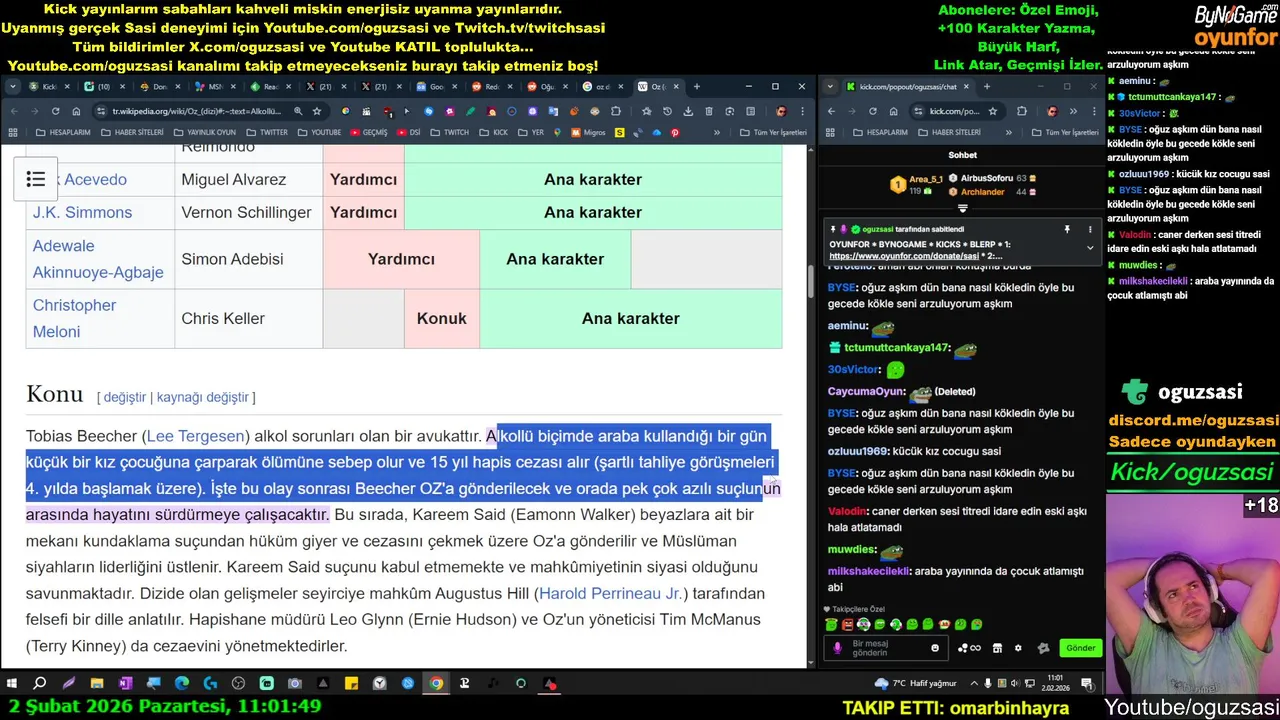Go back in the Wikipedia browser window
The image size is (1280, 720).
13,112
